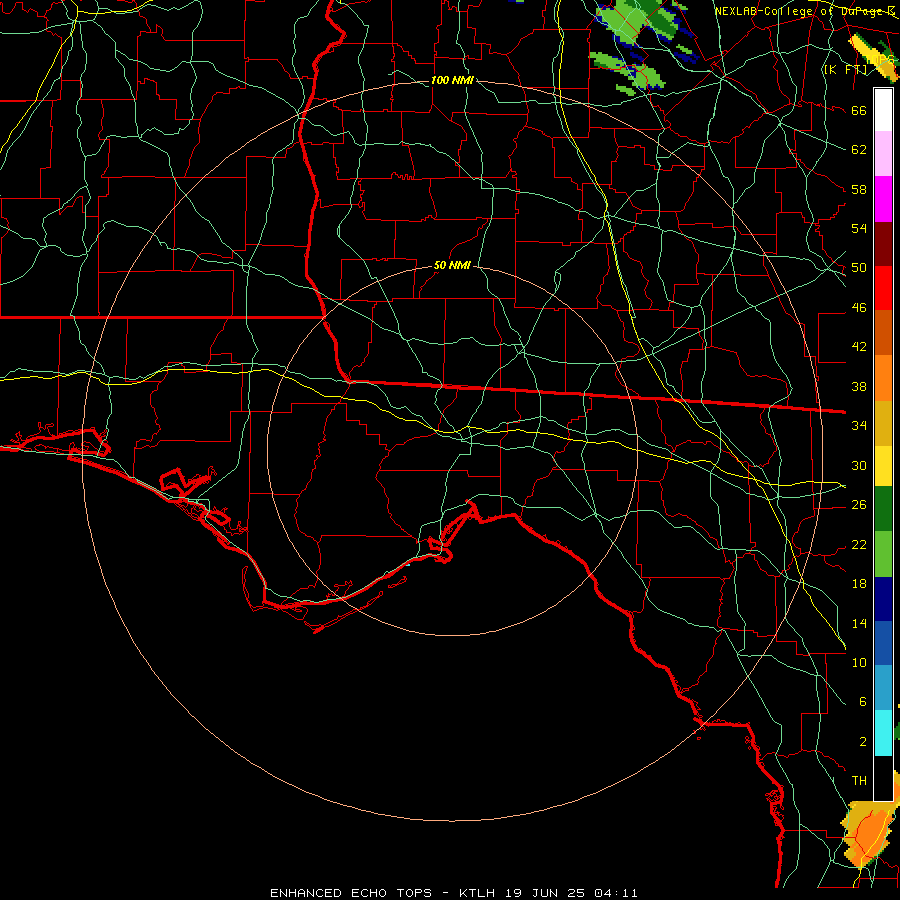The image size is (900, 900).
Task: Select the yellow 34 kft legend swatch
Action: [883, 465]
